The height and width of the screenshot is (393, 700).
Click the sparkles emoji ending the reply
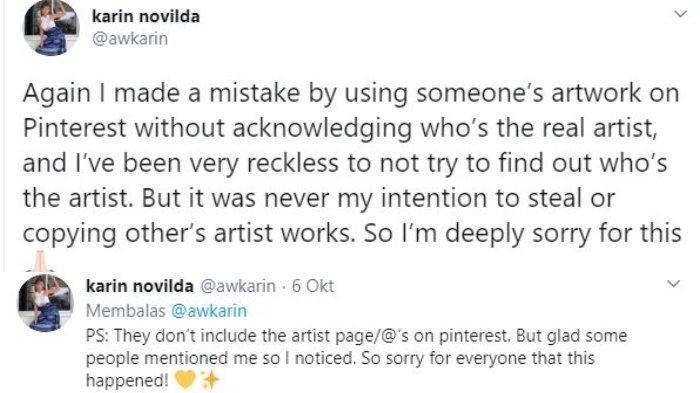[210, 380]
